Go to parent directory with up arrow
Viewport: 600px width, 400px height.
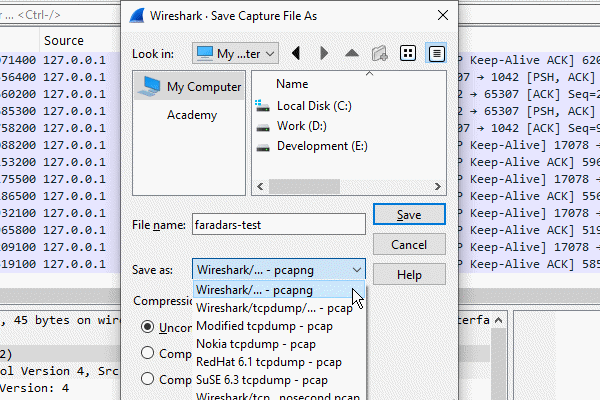(x=352, y=53)
